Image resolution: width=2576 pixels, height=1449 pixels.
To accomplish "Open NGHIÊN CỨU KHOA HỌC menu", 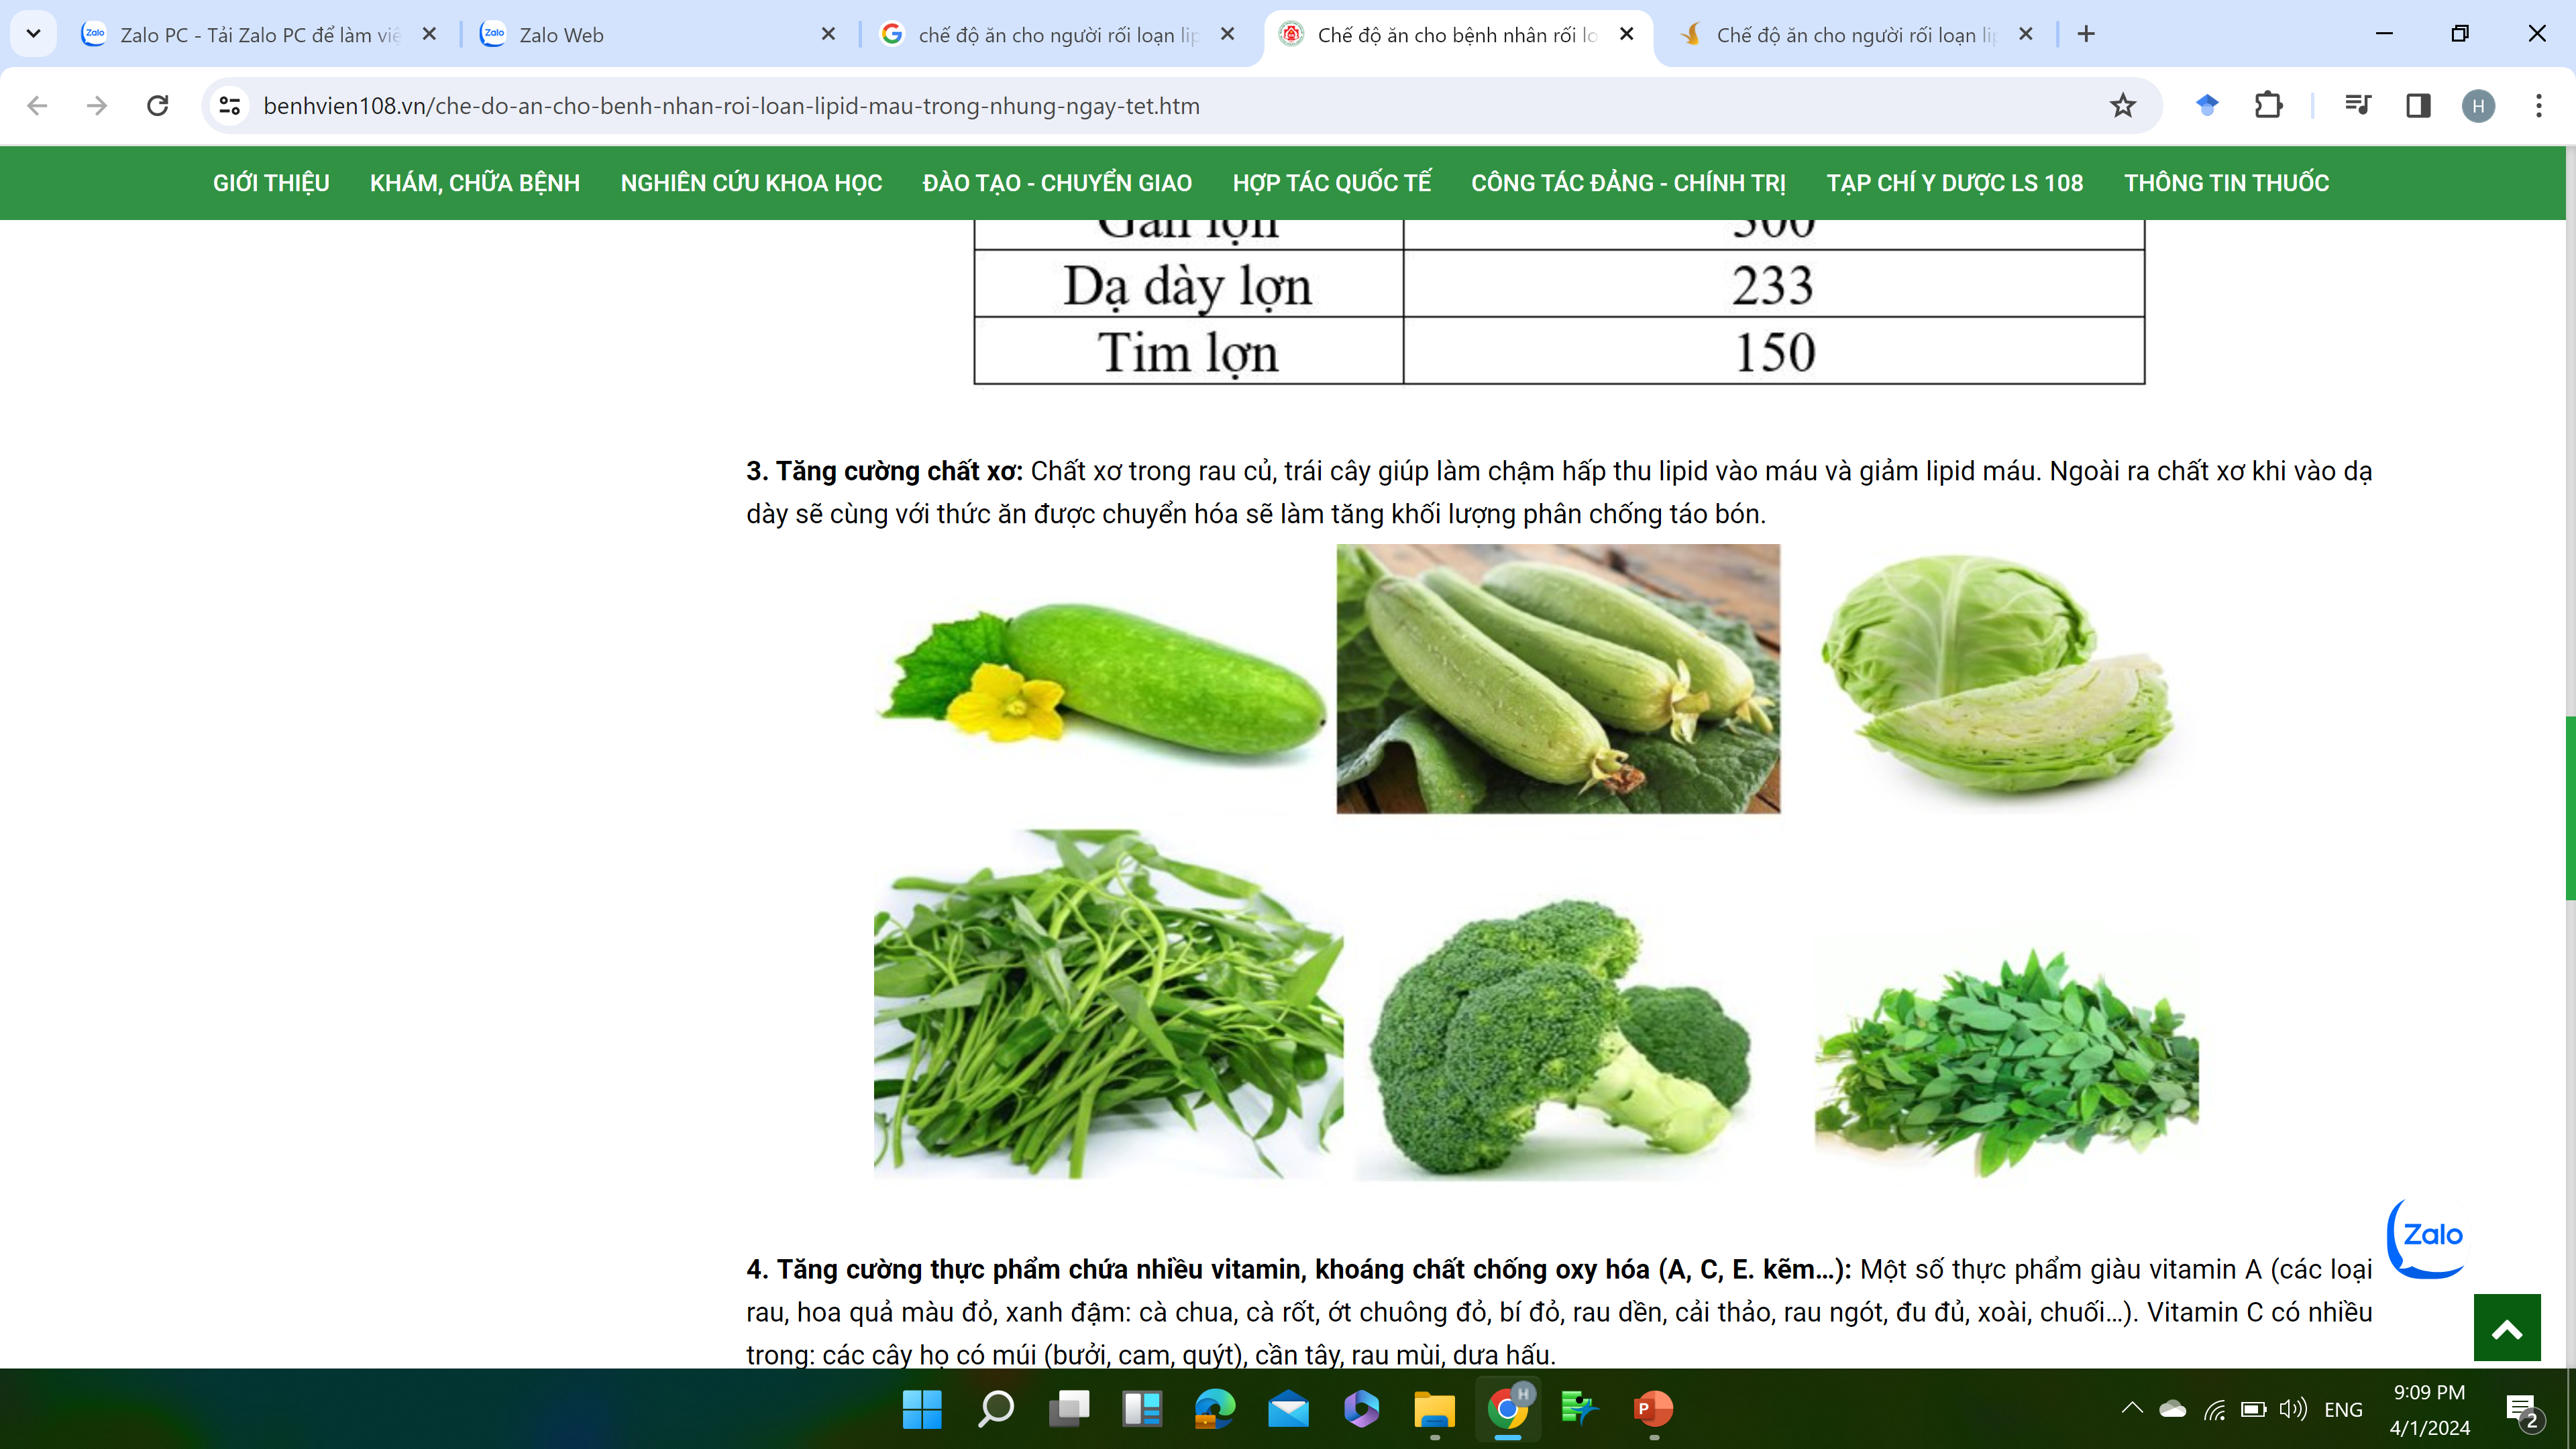I will (751, 183).
